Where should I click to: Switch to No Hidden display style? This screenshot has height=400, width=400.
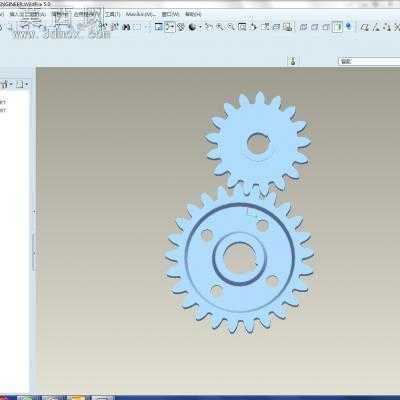pyautogui.click(x=327, y=27)
